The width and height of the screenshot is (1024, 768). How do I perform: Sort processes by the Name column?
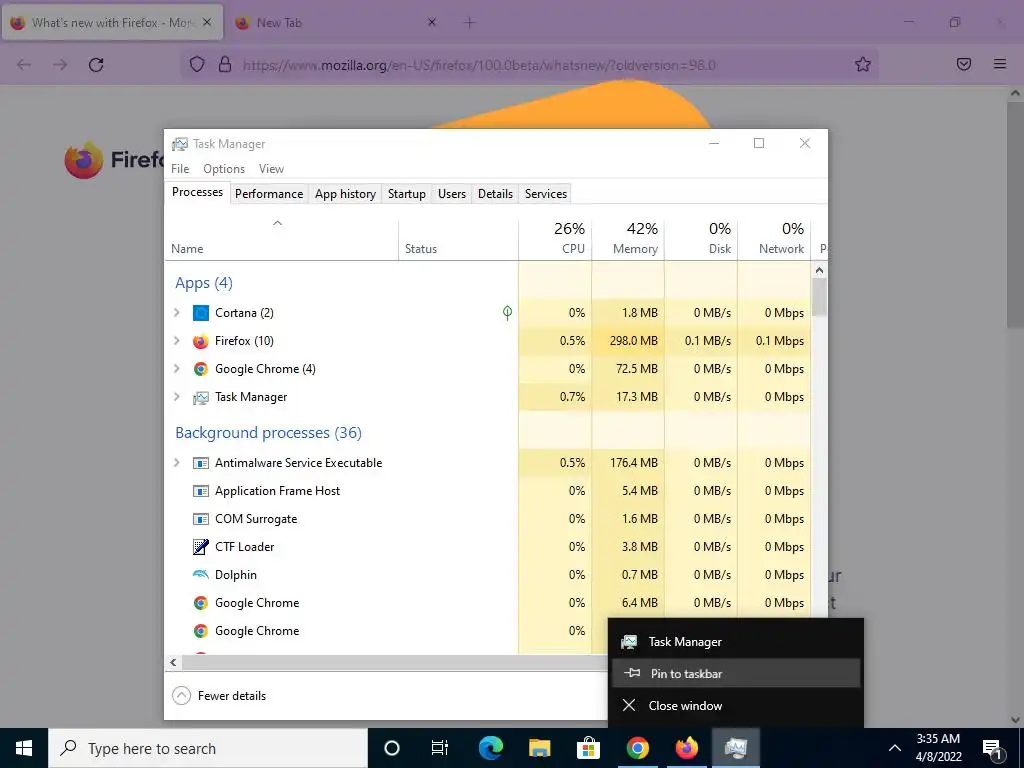tap(281, 240)
